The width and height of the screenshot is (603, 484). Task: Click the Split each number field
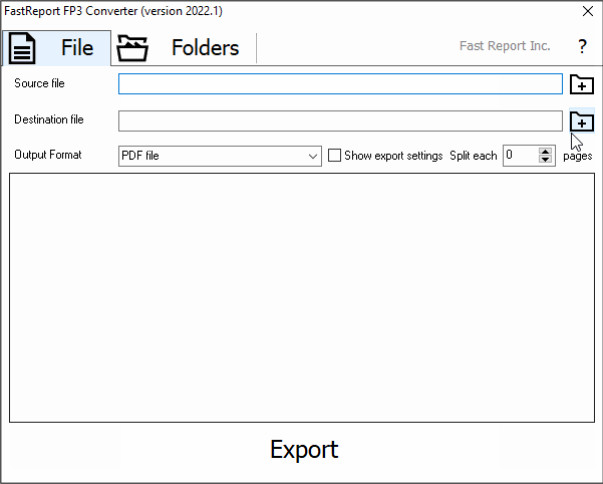pos(521,156)
